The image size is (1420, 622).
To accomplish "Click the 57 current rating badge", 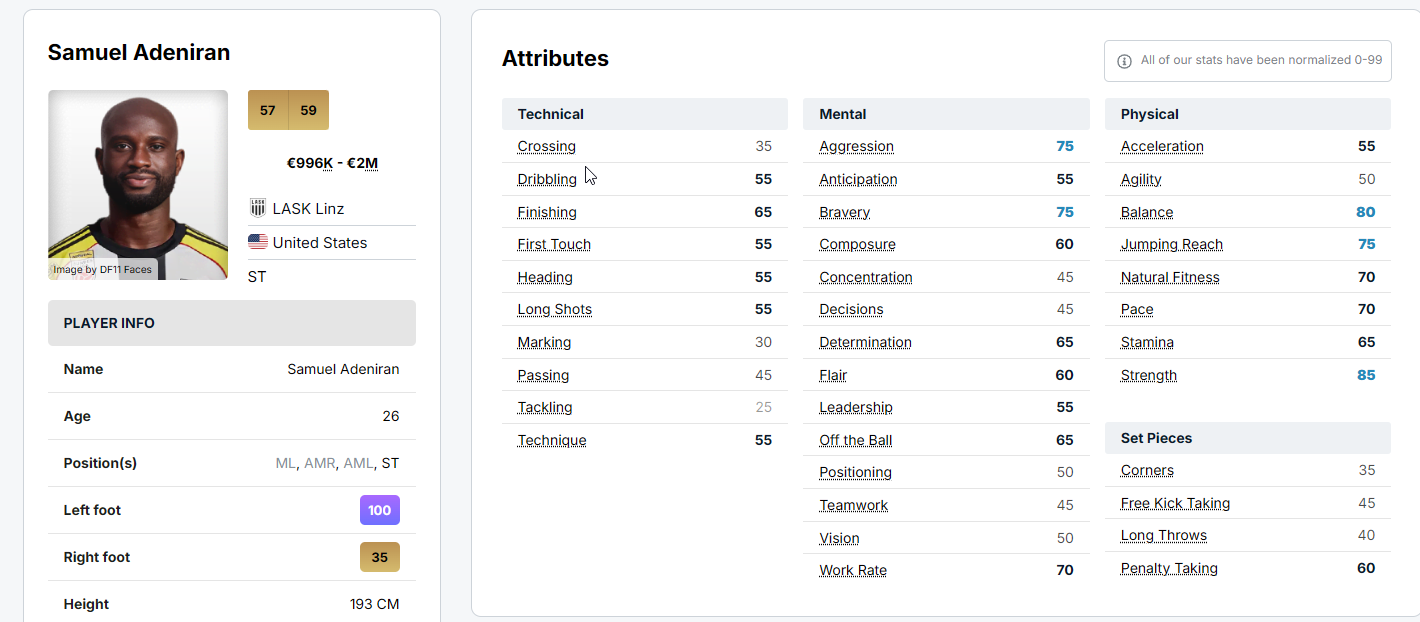I will click(x=268, y=110).
